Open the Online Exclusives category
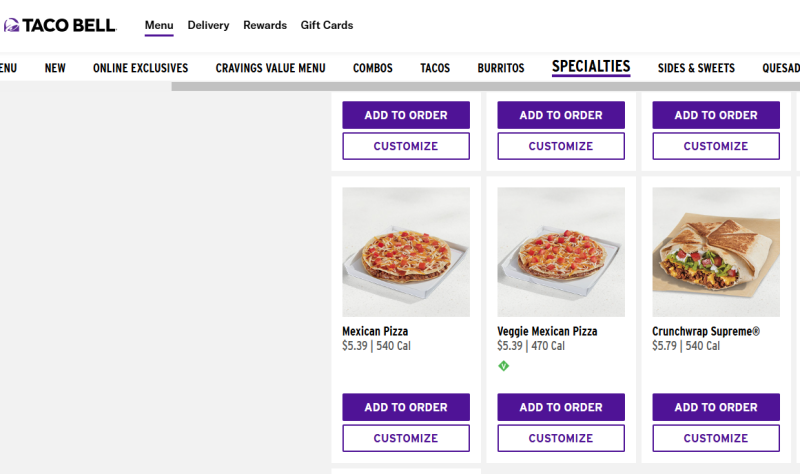800x474 pixels. coord(140,68)
